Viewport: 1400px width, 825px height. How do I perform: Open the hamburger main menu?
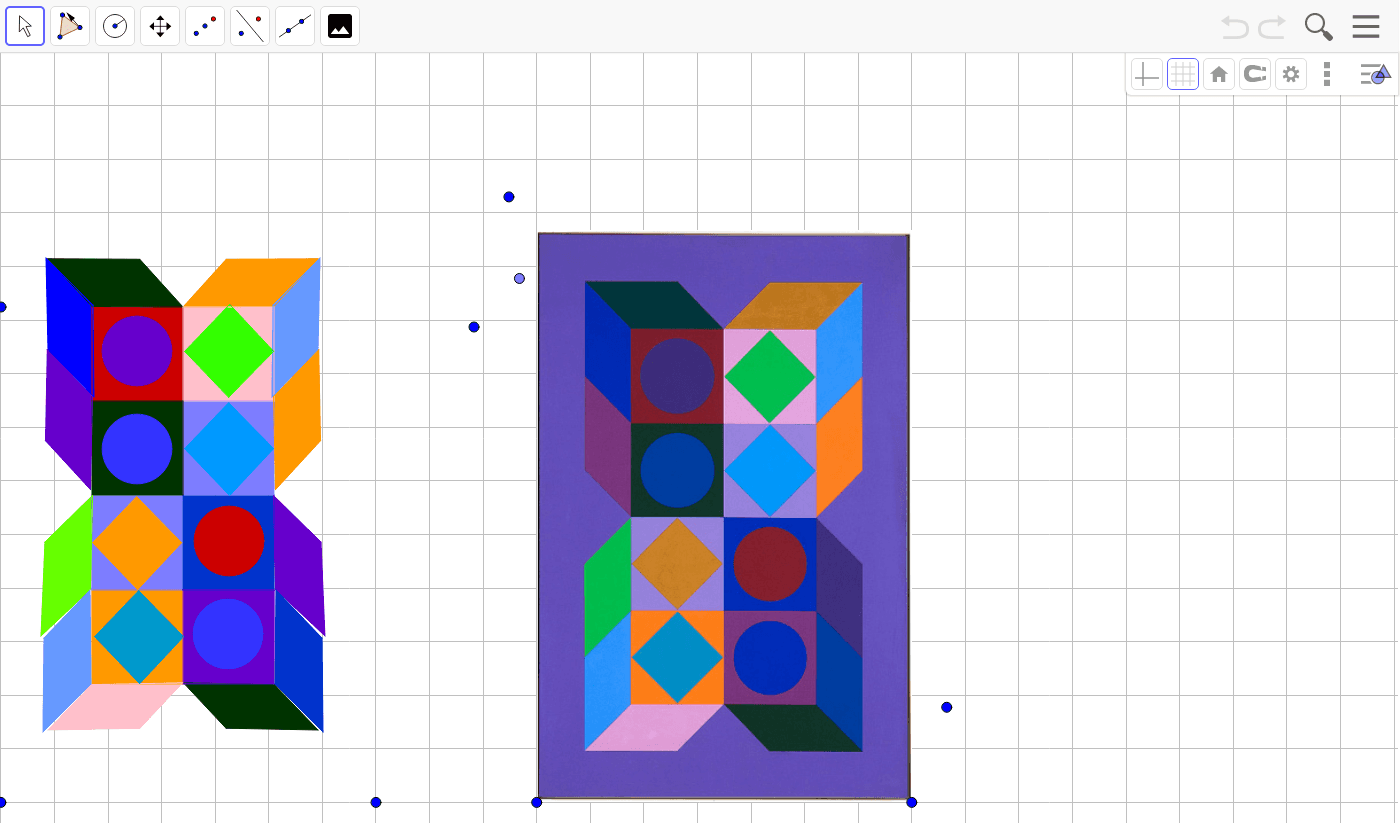[x=1366, y=27]
